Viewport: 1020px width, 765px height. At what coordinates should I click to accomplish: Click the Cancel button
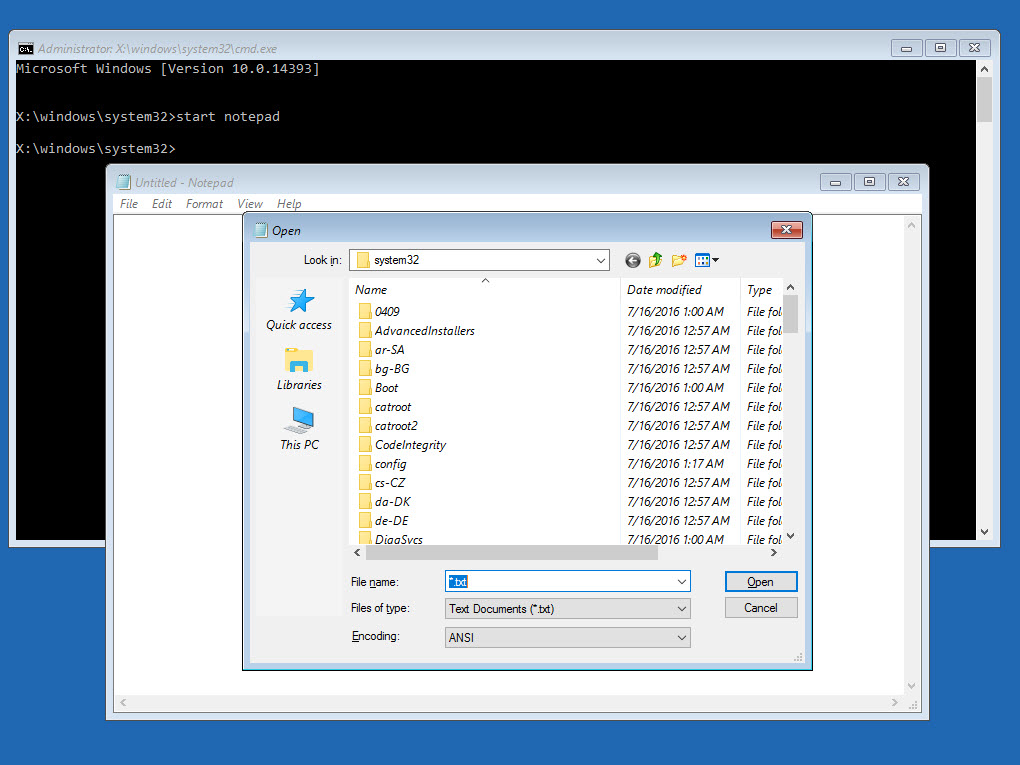(760, 608)
